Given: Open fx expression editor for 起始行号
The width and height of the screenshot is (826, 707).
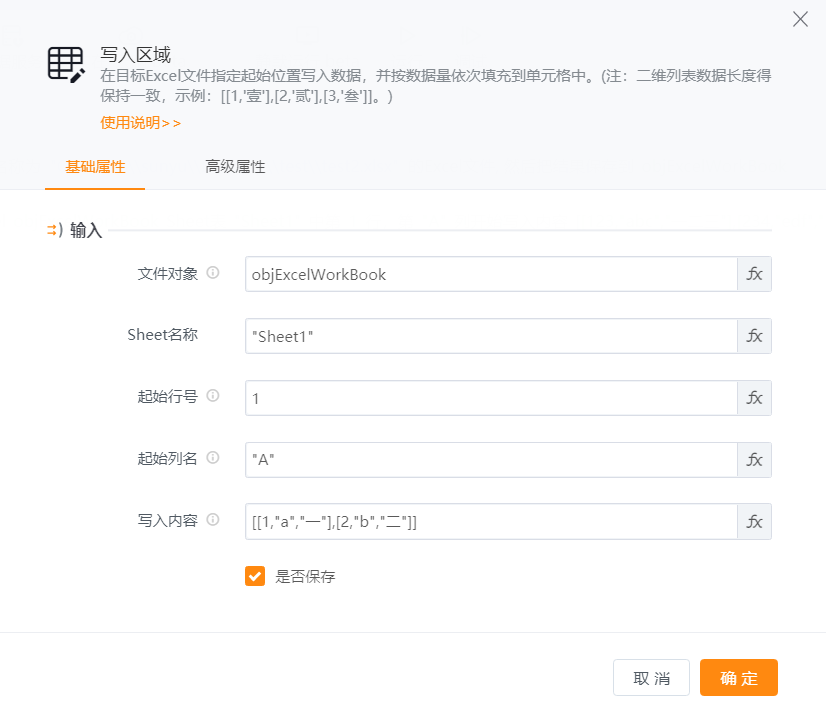Looking at the screenshot, I should point(754,398).
